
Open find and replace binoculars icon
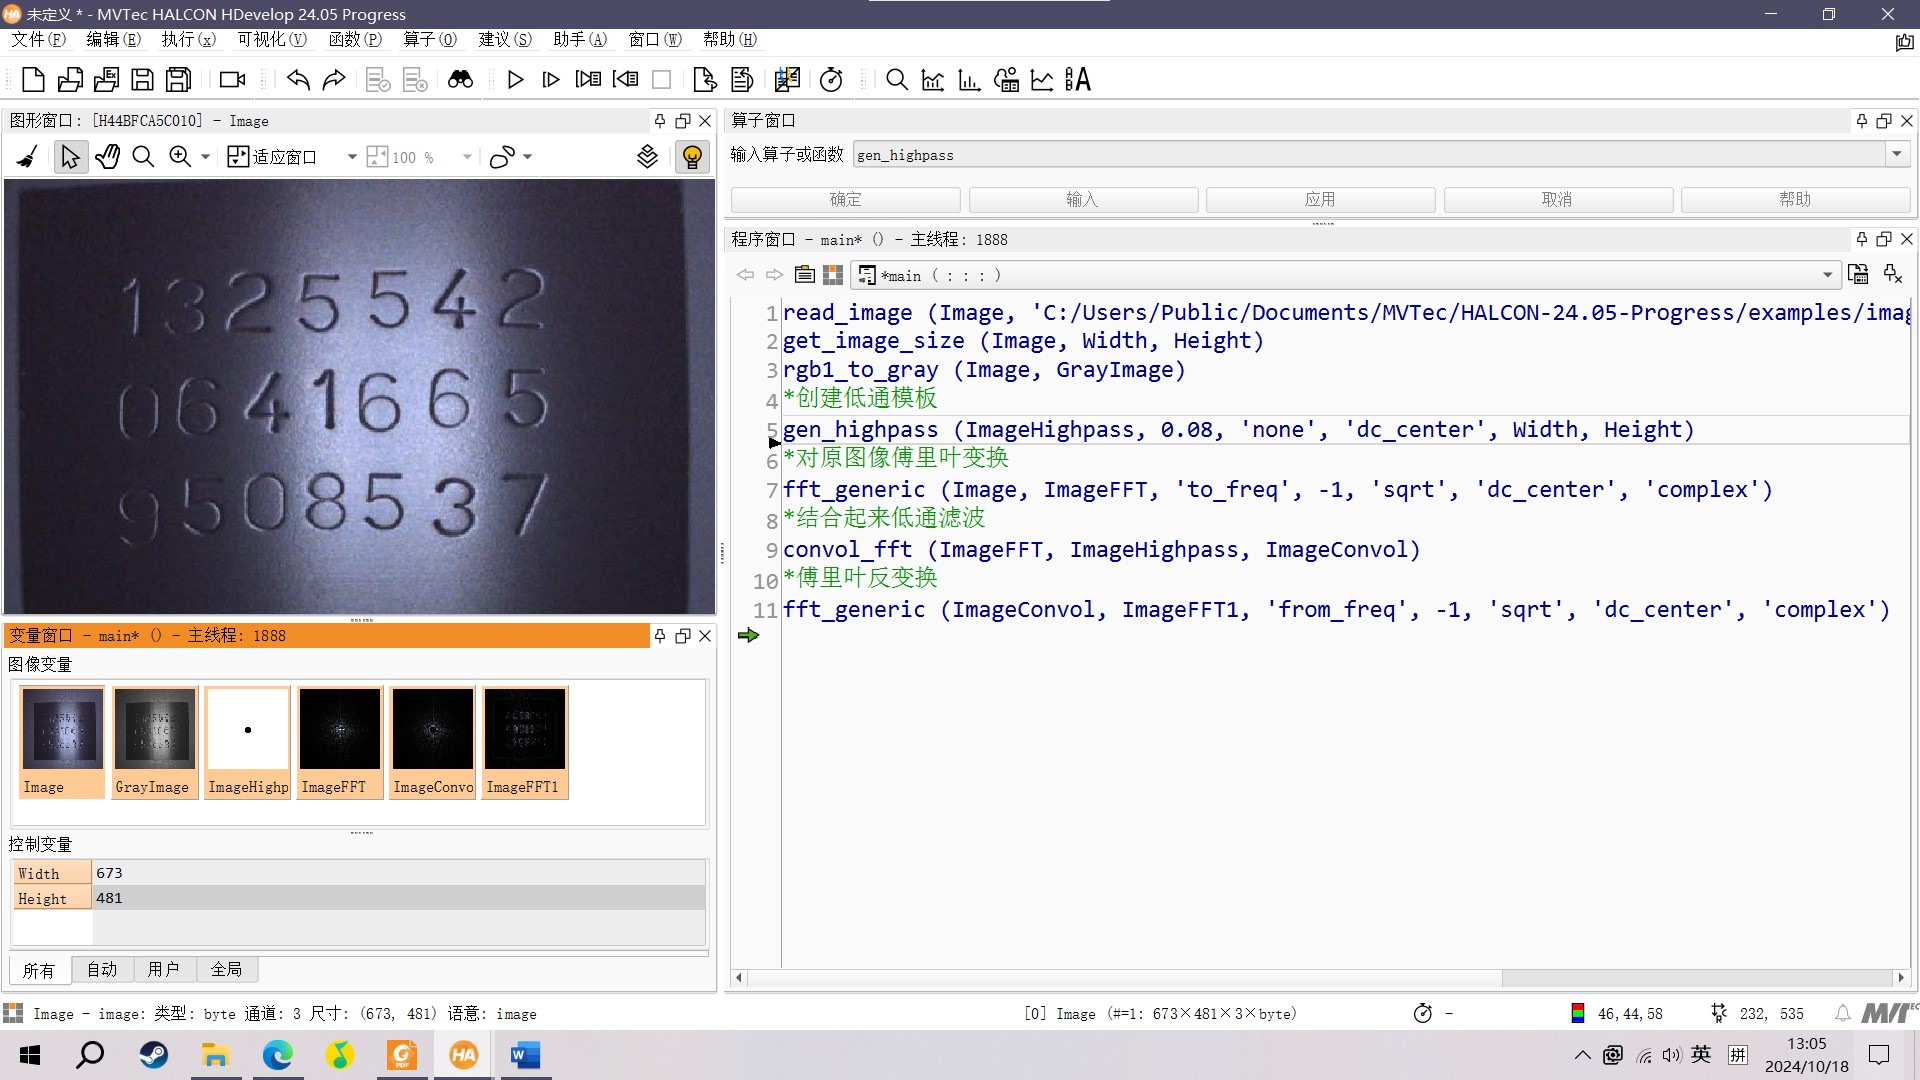[x=460, y=80]
